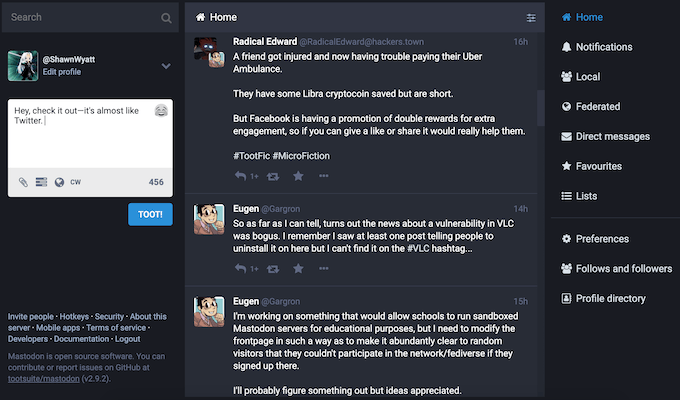Favourite Eugen's VLC vulnerability post
This screenshot has height=400, width=680.
click(298, 269)
